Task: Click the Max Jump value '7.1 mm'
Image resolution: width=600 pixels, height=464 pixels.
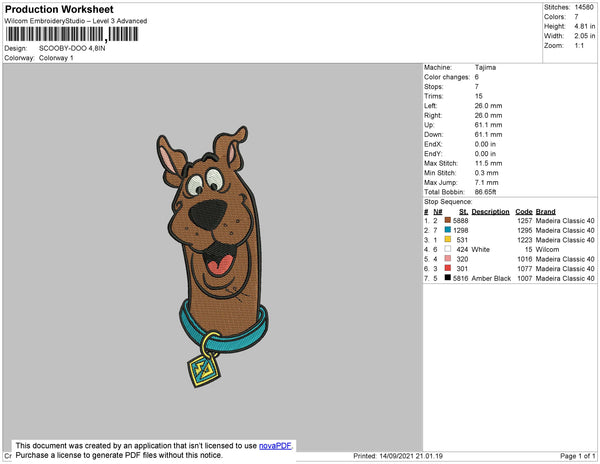Action: [x=486, y=182]
